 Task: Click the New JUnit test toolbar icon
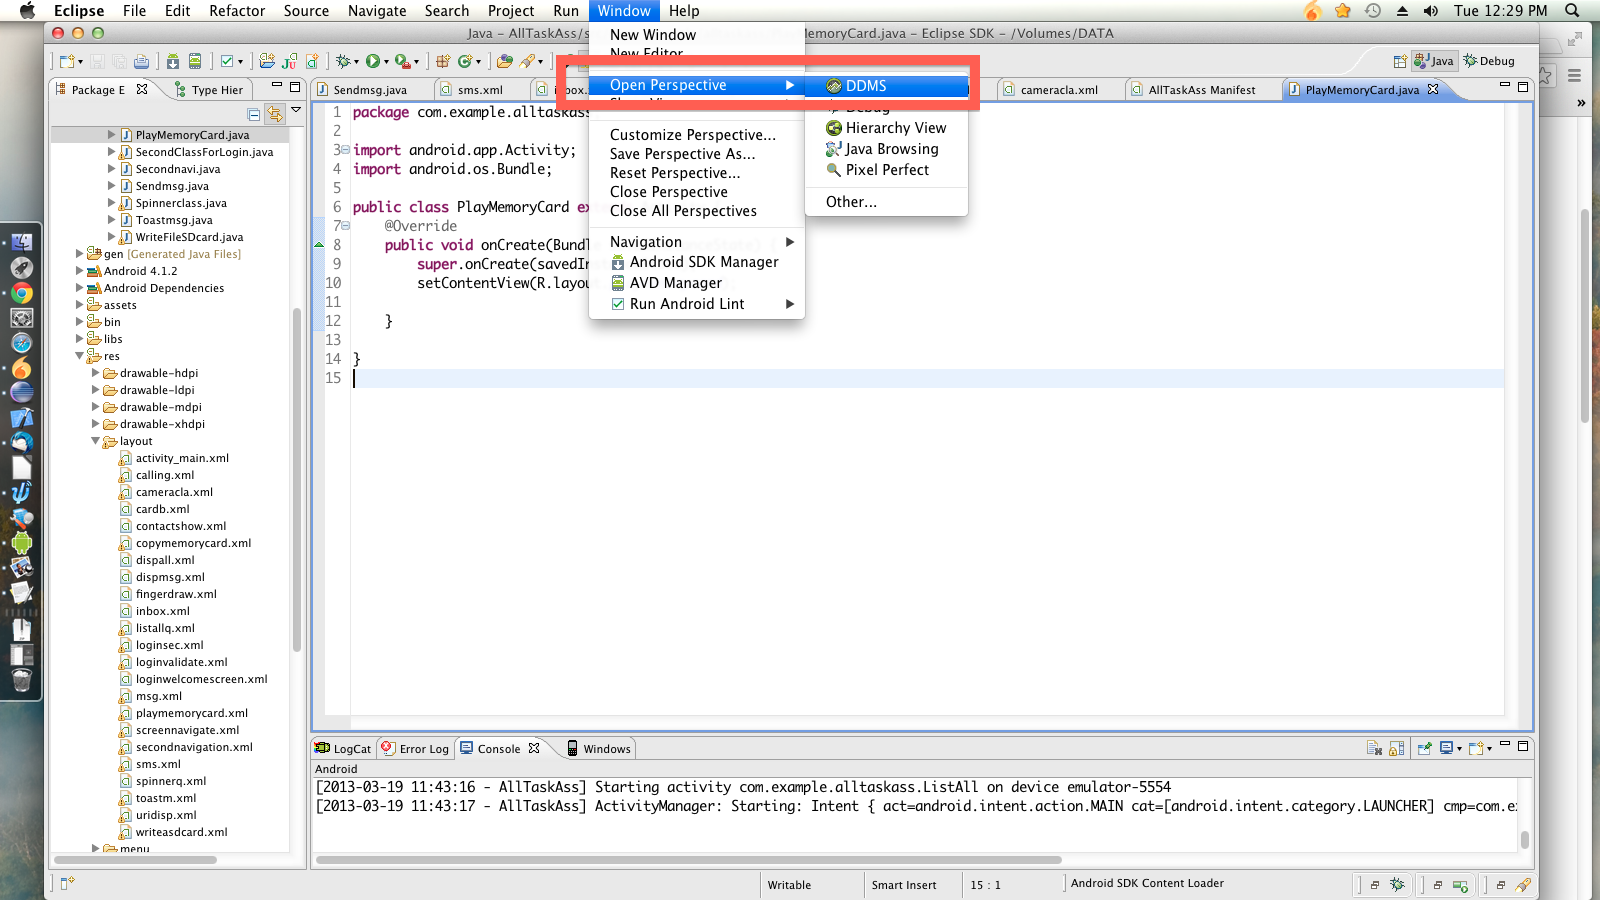pos(289,61)
